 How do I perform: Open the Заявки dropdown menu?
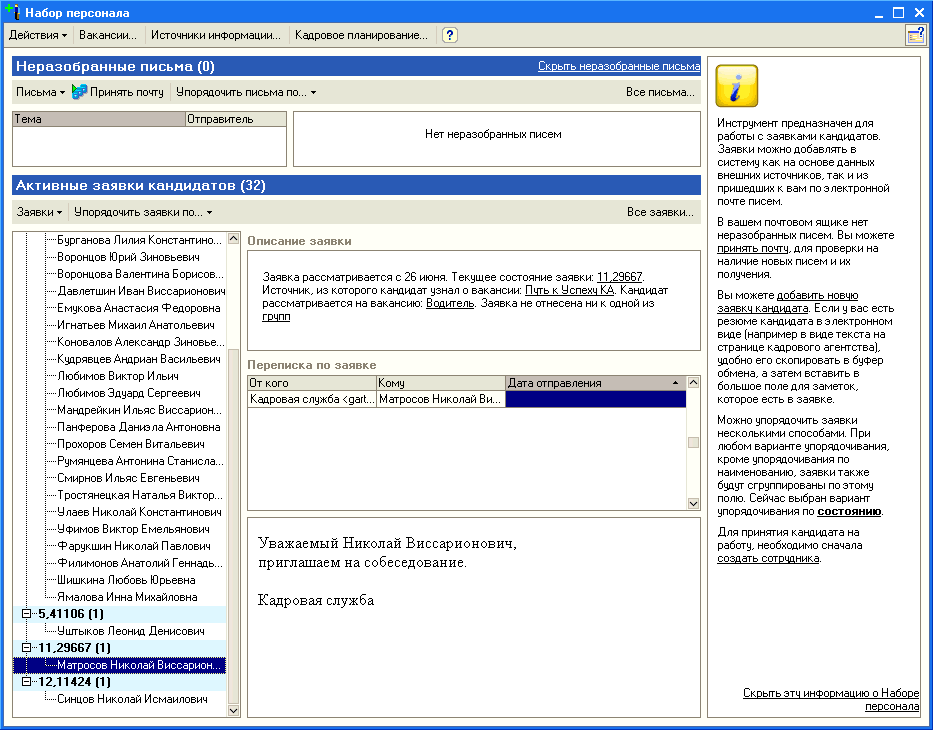(39, 212)
